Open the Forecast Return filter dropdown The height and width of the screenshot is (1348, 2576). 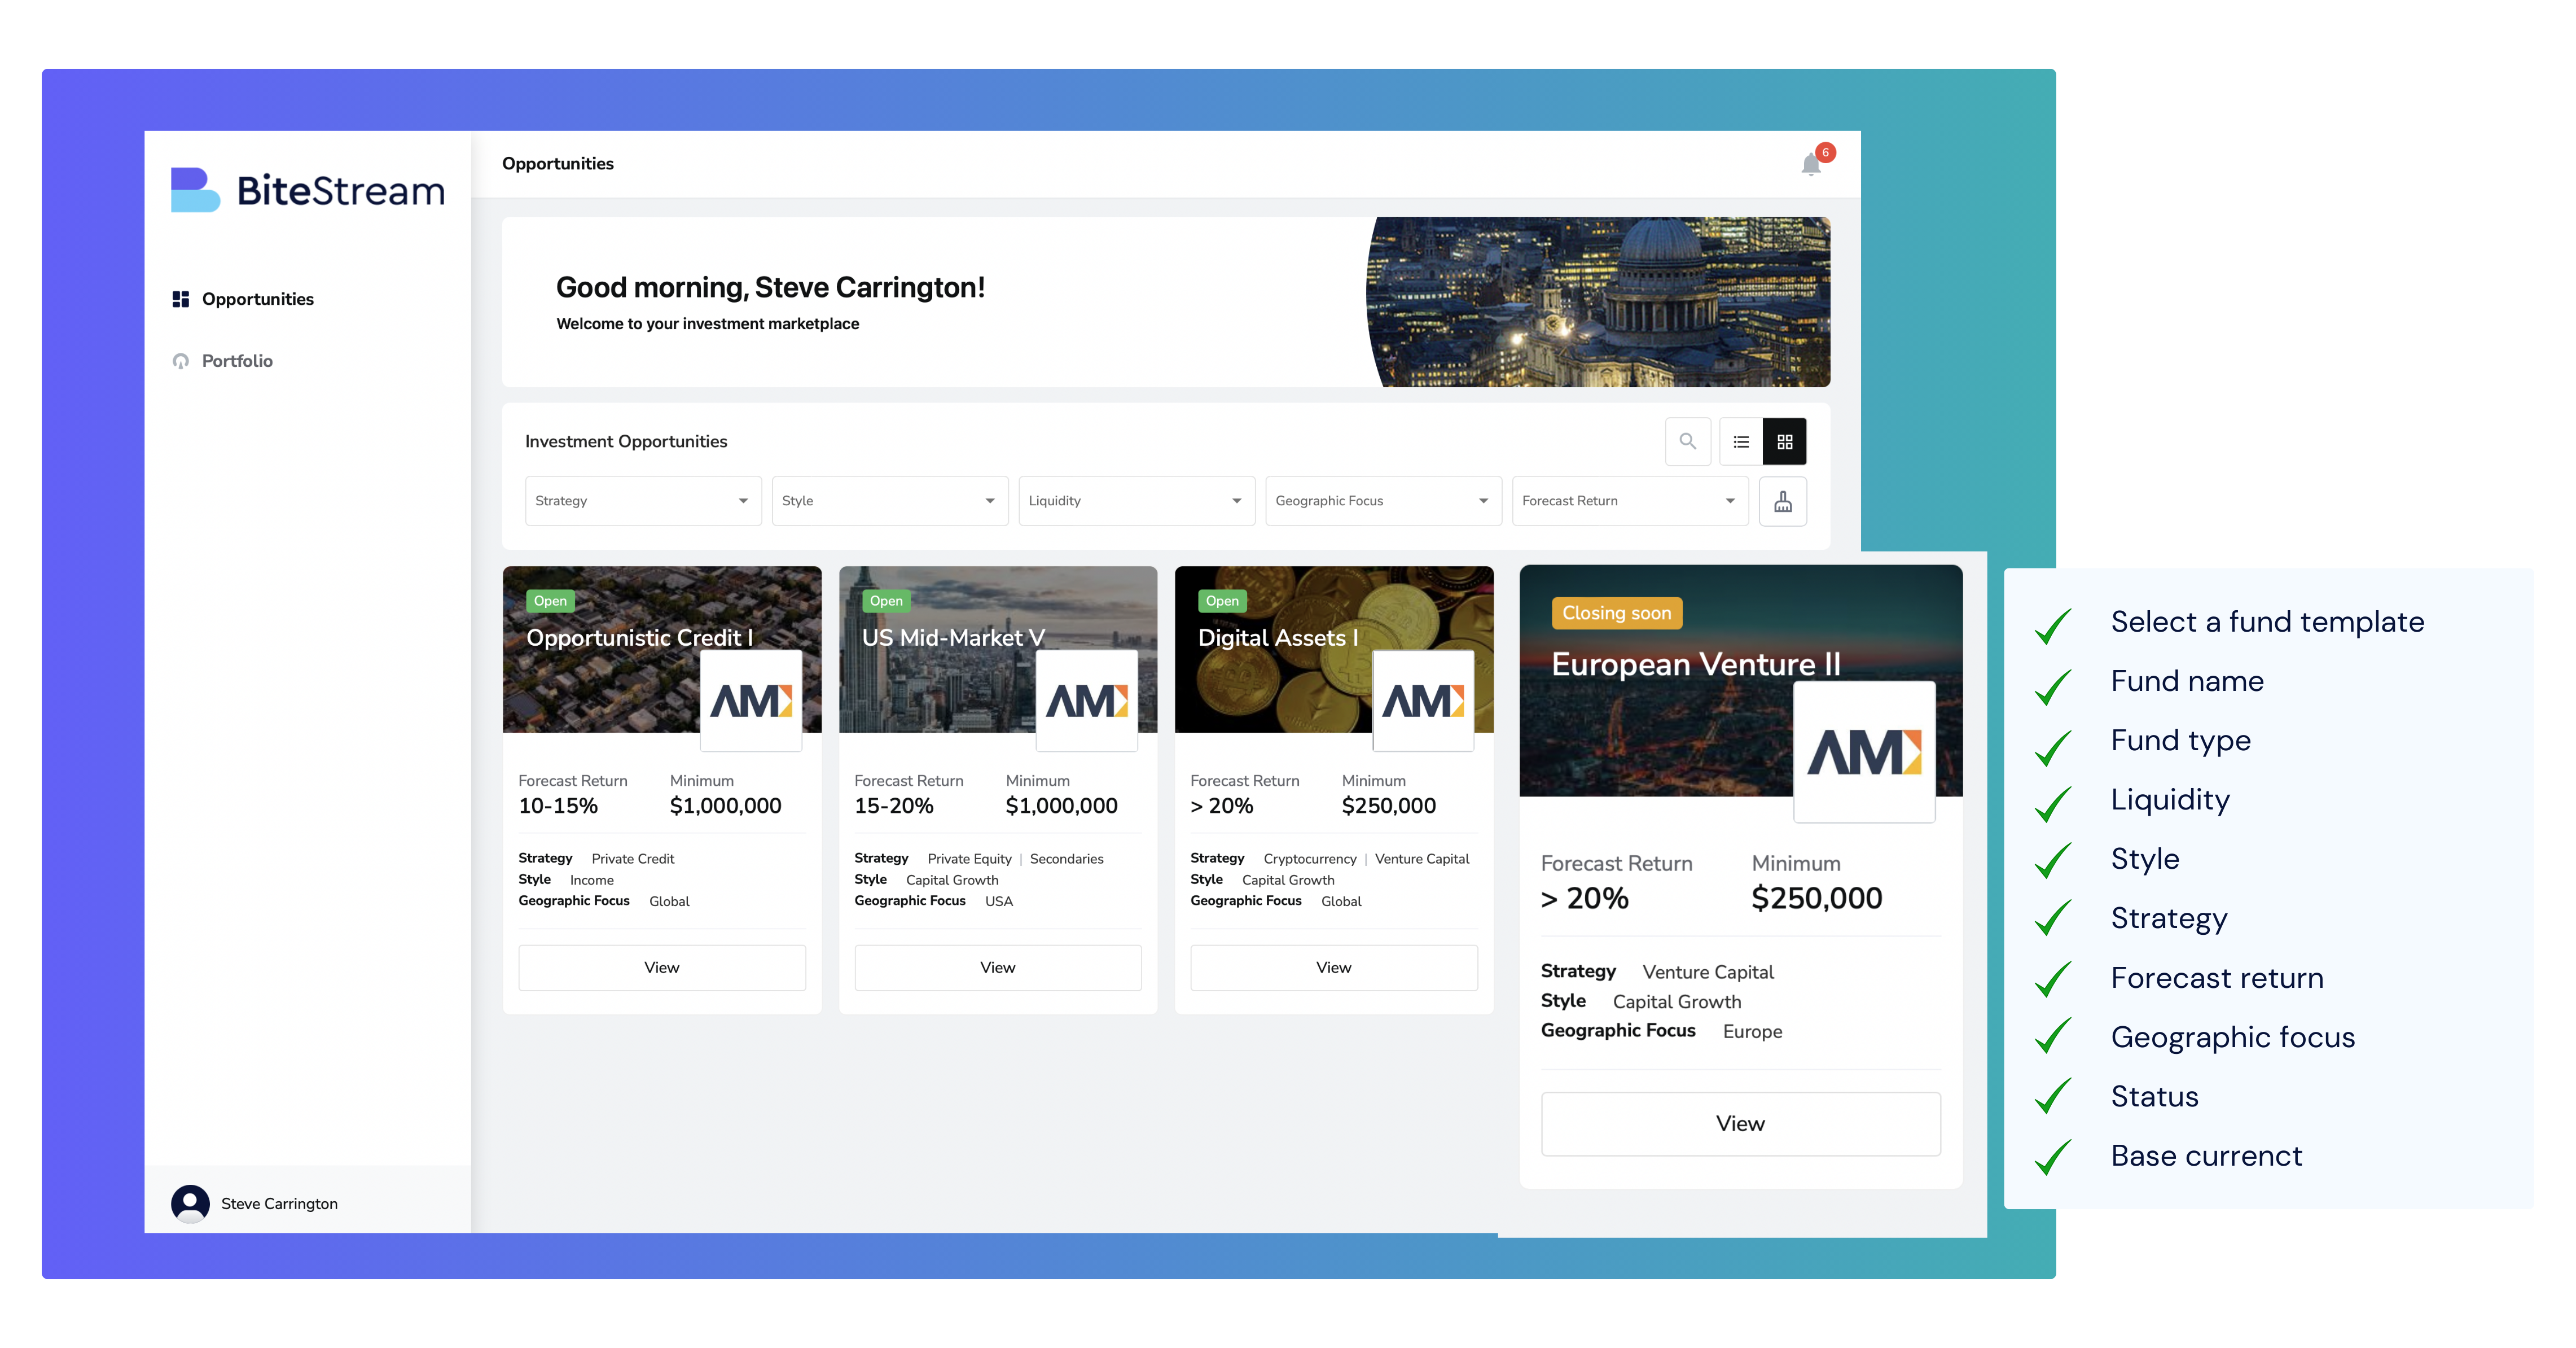[x=1630, y=501]
